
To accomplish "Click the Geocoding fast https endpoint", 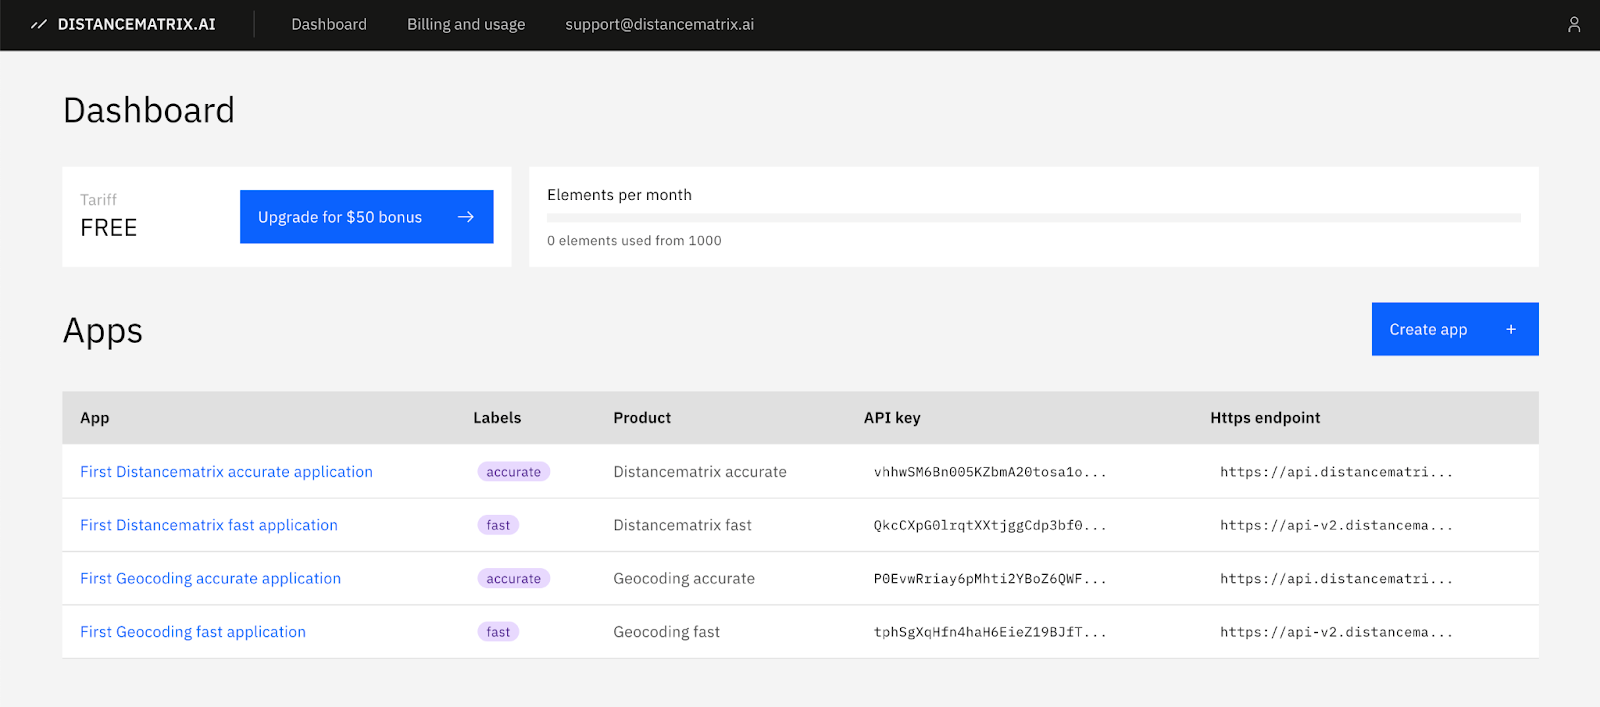I will click(x=1336, y=632).
